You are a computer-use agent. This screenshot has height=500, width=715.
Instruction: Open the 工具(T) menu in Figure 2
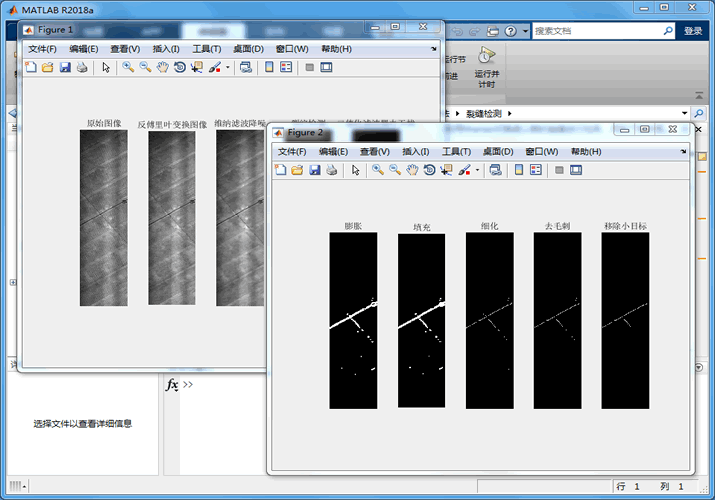tap(457, 151)
